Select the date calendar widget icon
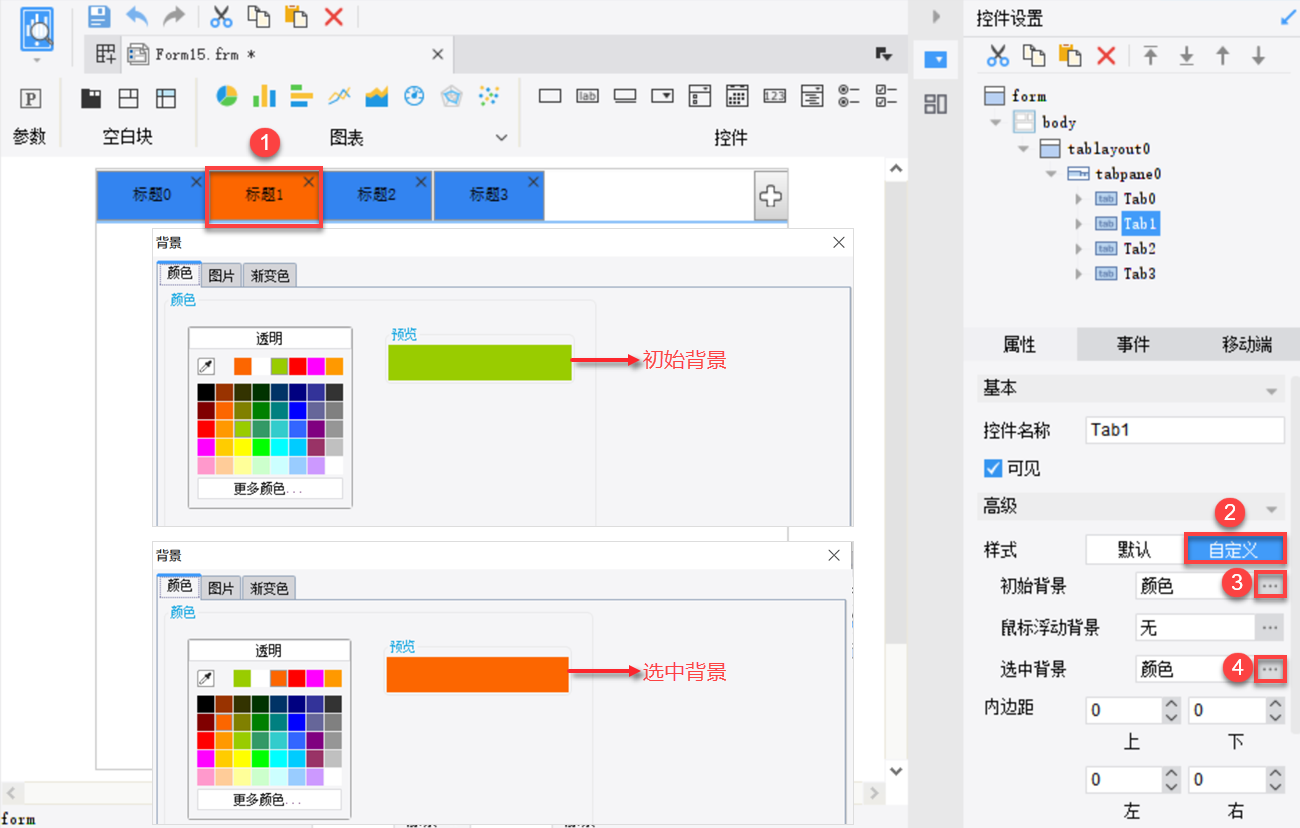Screen dimensions: 1300x828 pyautogui.click(x=737, y=96)
